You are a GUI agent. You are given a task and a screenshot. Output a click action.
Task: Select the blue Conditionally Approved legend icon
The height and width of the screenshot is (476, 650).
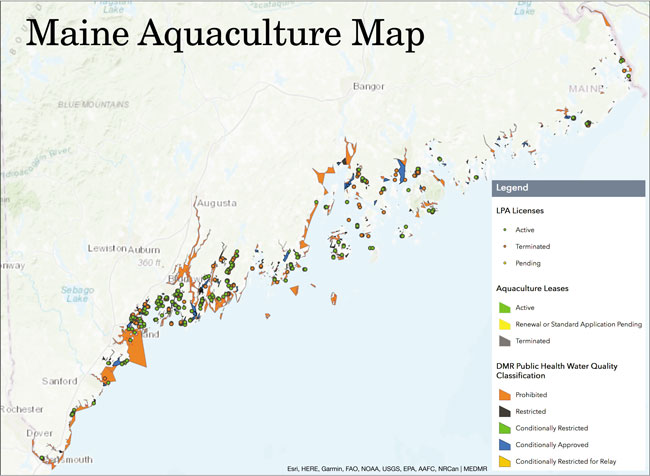504,445
